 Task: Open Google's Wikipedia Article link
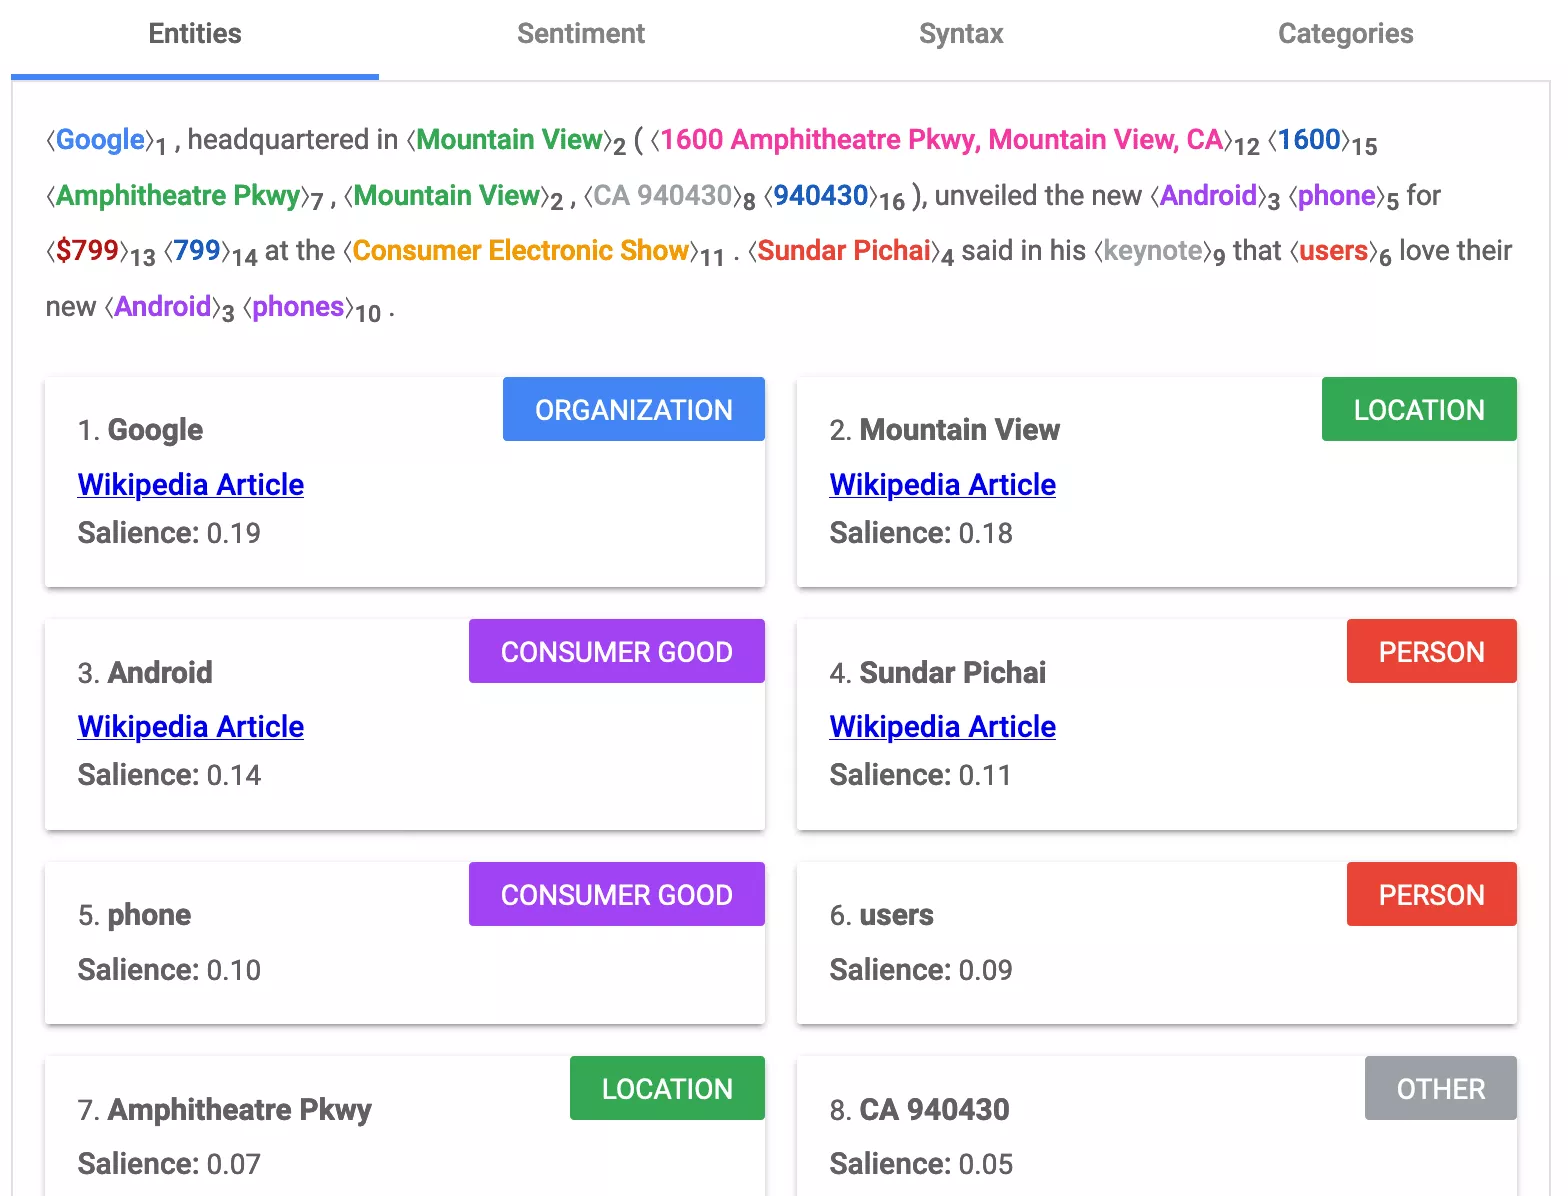click(191, 484)
